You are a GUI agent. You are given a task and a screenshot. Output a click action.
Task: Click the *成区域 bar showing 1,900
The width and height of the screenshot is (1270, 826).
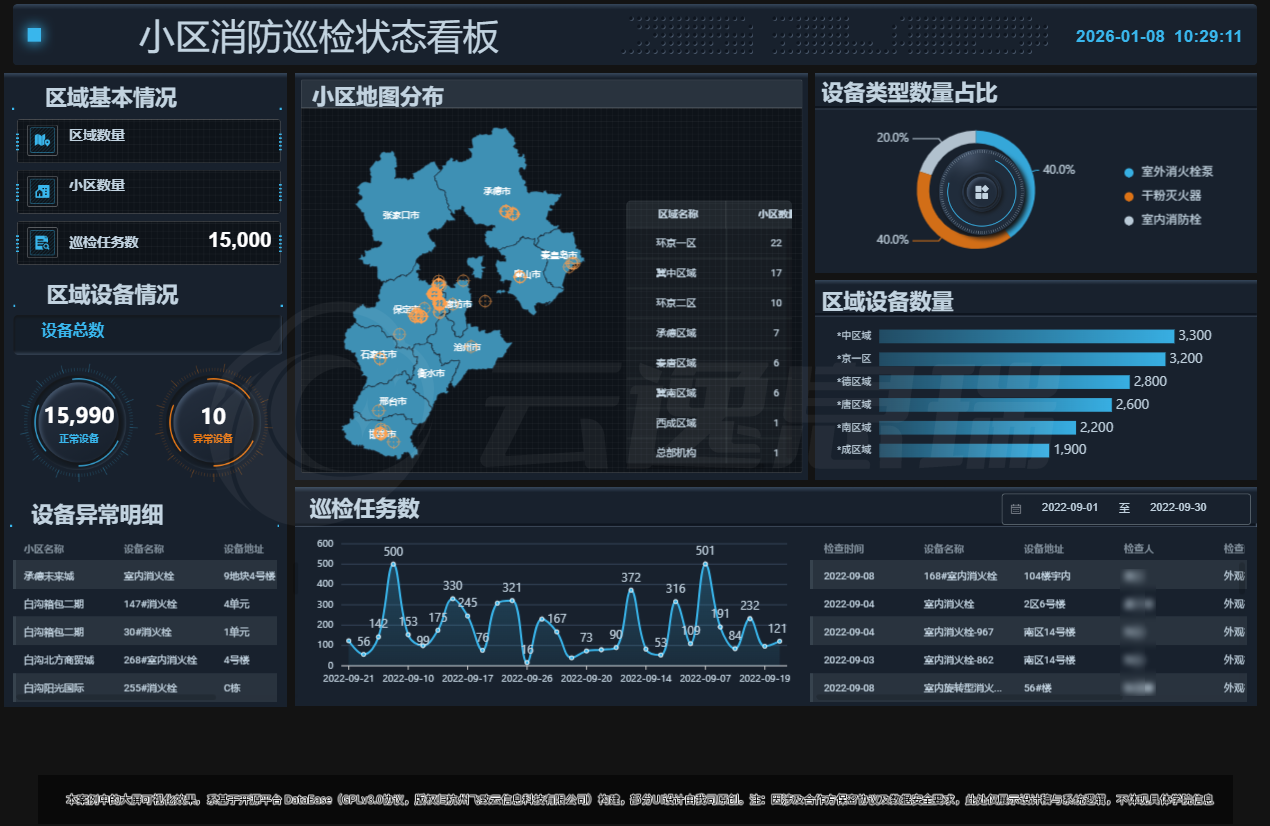point(964,450)
